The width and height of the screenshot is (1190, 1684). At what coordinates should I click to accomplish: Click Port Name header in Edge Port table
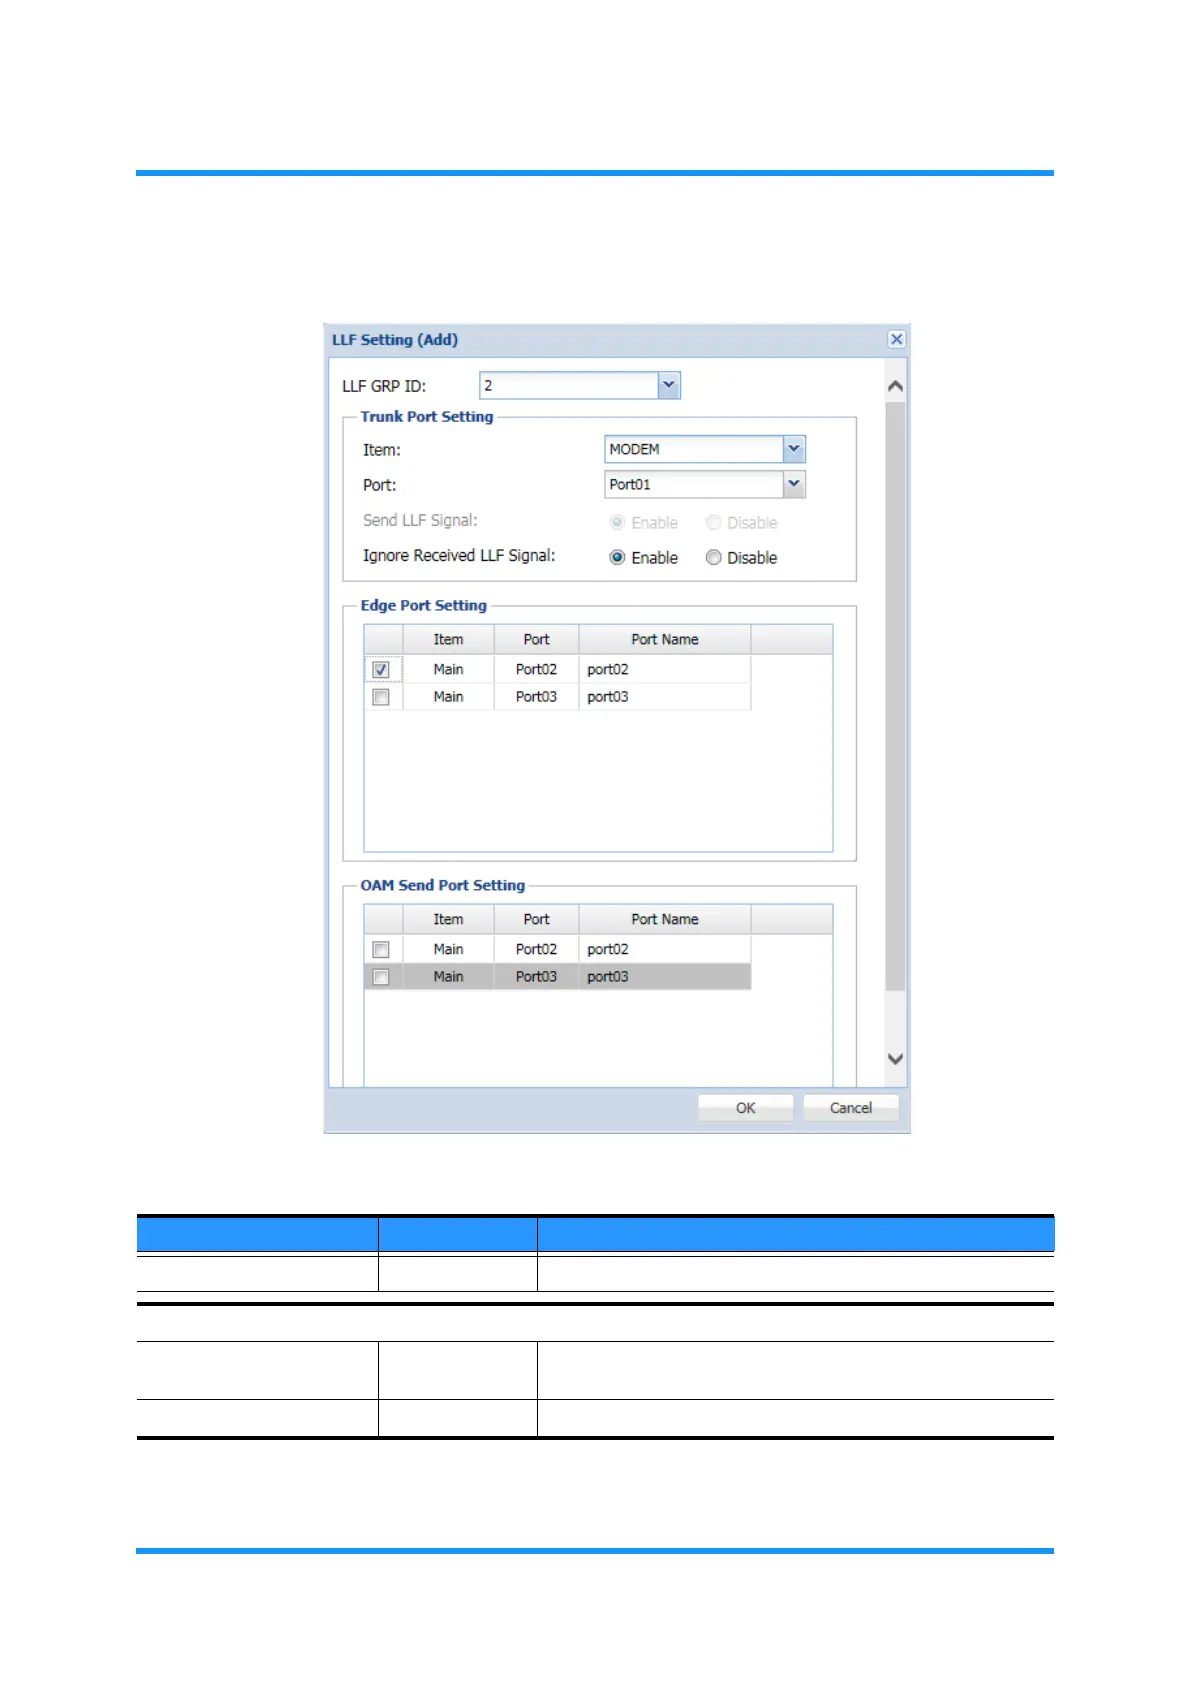(665, 640)
